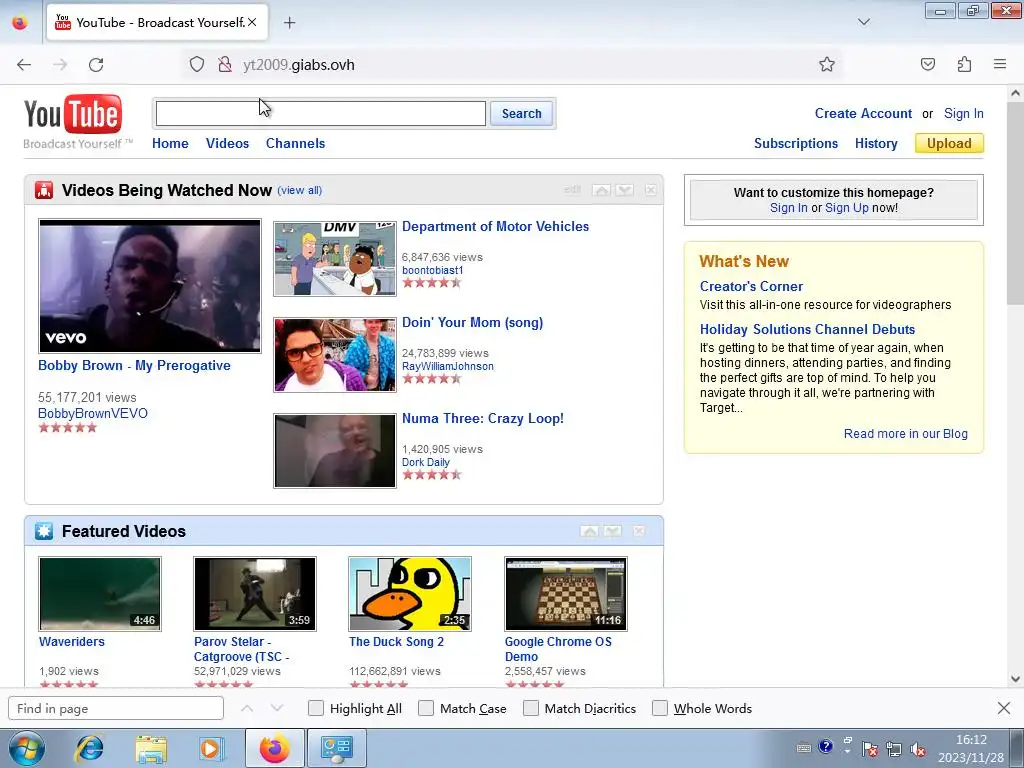
Task: Open Department of Motor Vehicles thumbnail
Action: click(334, 259)
